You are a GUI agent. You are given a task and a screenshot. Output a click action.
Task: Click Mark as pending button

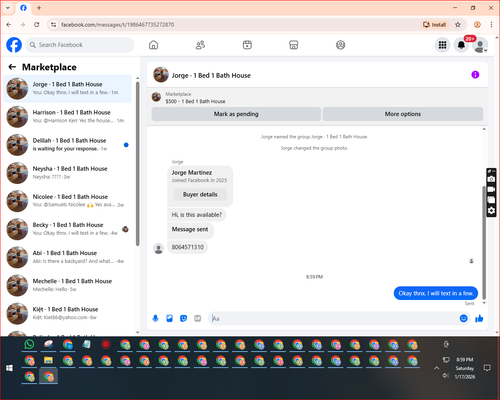(x=236, y=114)
